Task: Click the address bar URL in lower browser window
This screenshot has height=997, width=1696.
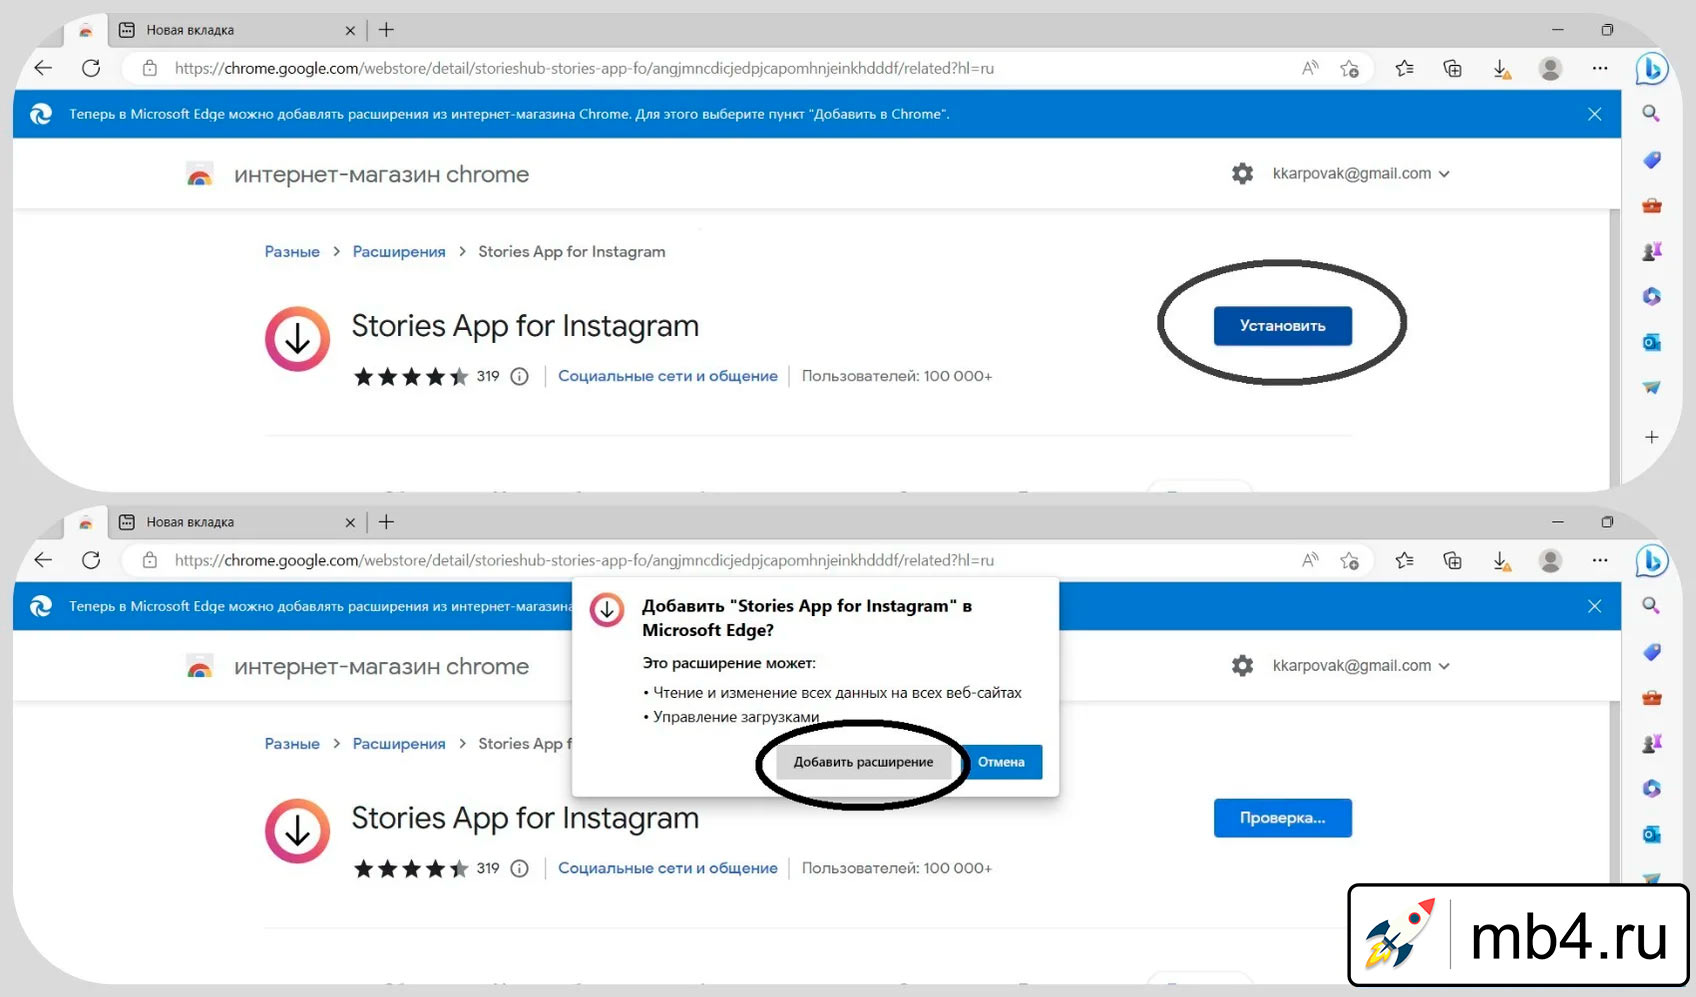Action: point(584,560)
